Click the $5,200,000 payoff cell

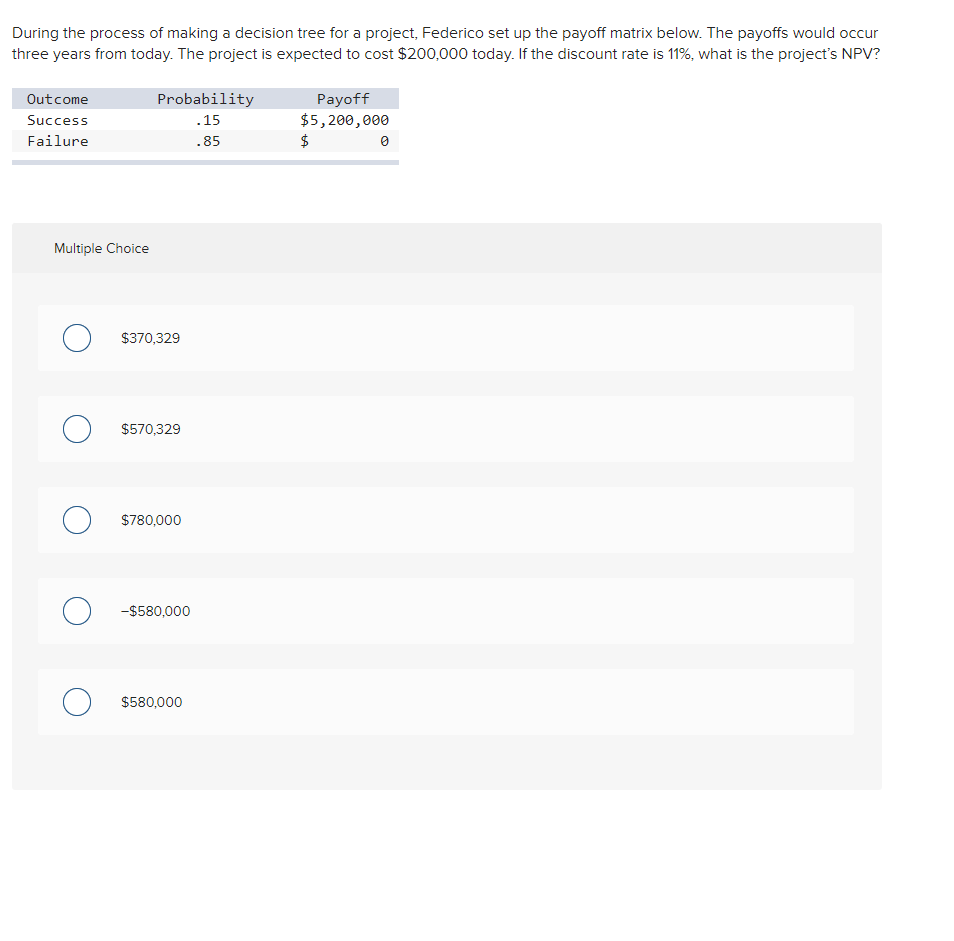point(345,120)
